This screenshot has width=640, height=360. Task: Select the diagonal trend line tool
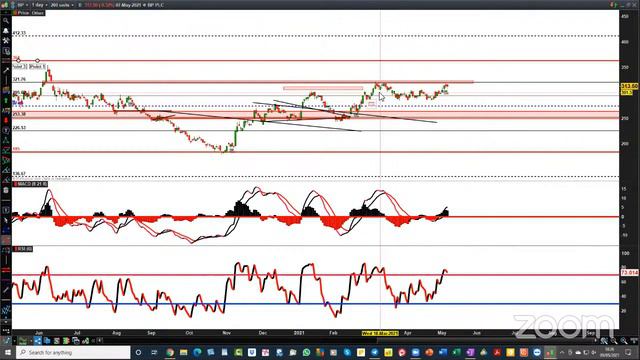(x=6, y=290)
